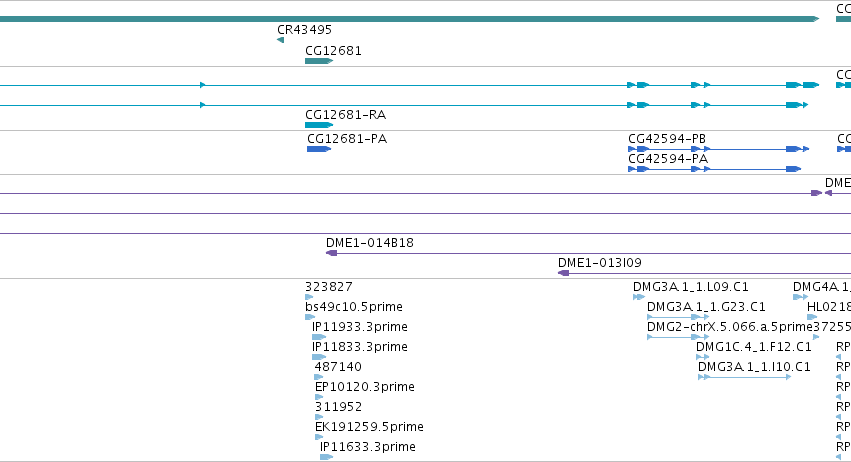This screenshot has width=851, height=462.
Task: Select the CG42594-PA label
Action: pos(668,159)
